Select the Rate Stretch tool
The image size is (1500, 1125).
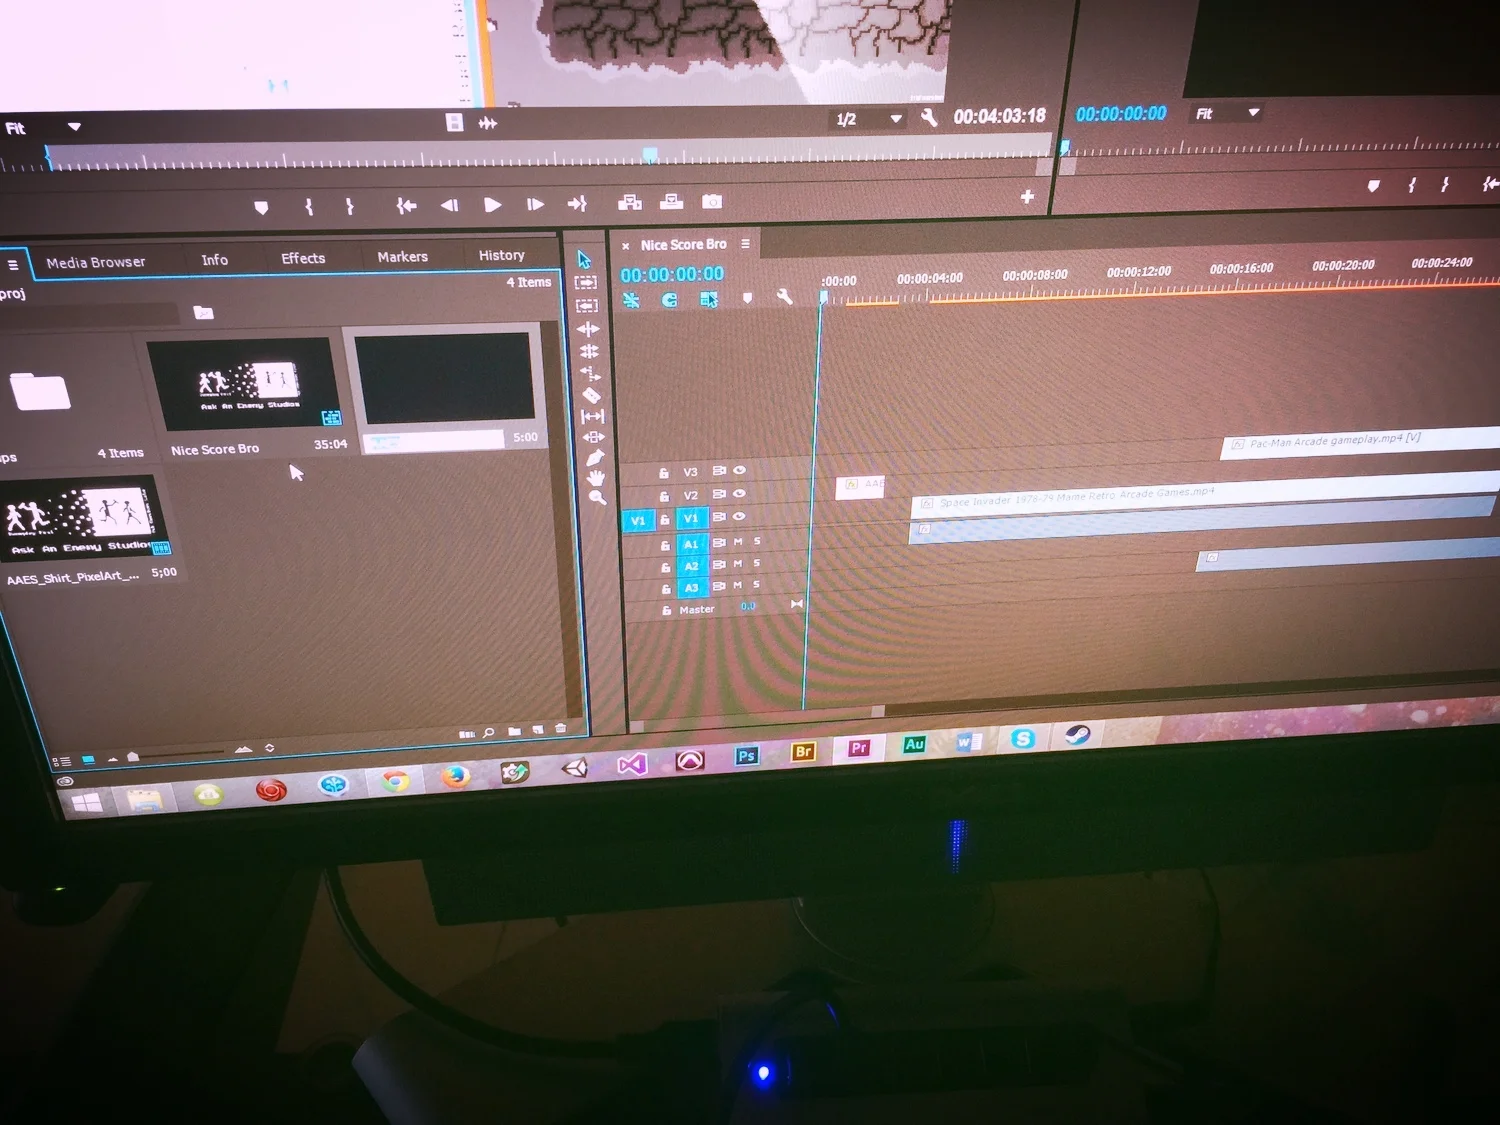[591, 374]
